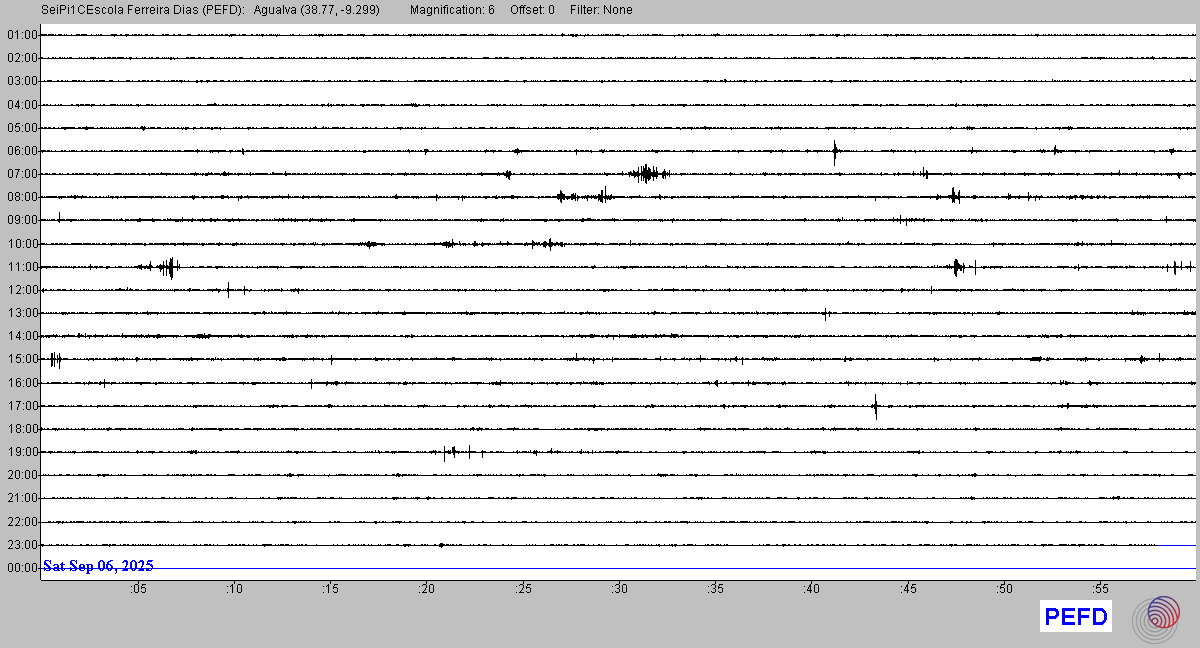Click the SeiPi1CEscola Ferreira Dias station title
1200x648 pixels.
pos(144,10)
